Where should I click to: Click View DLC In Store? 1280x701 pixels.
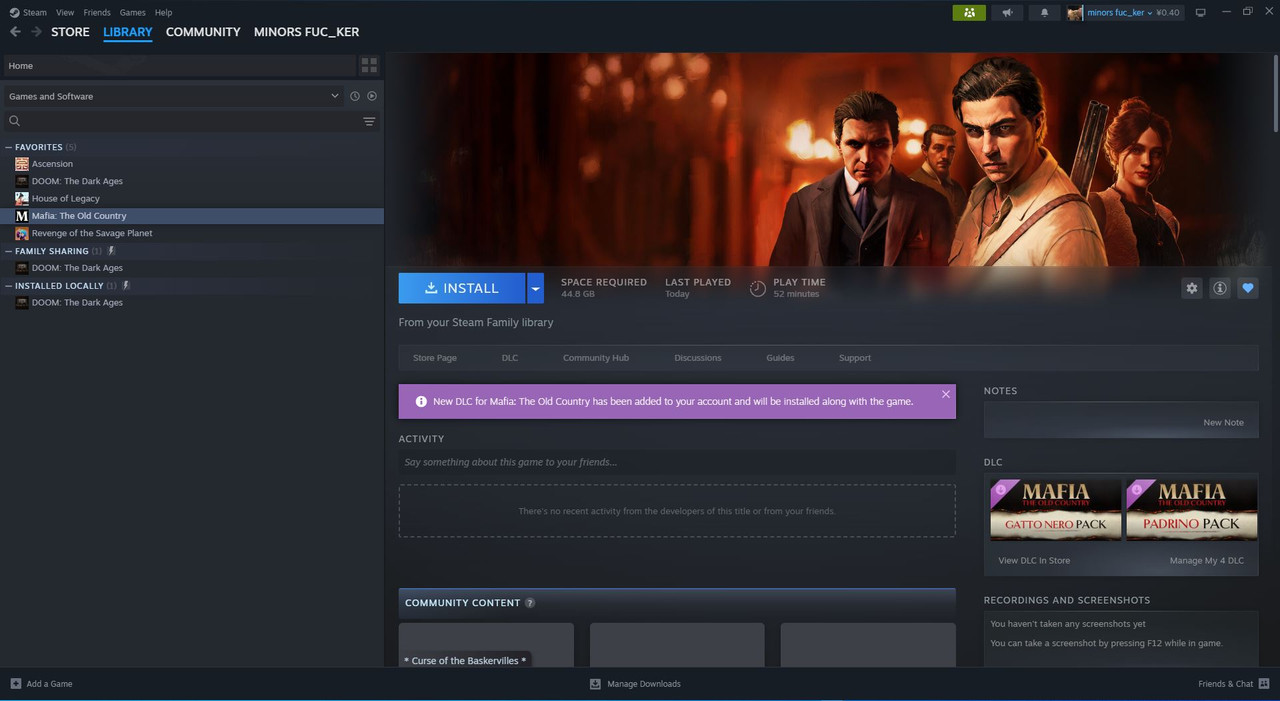[x=1034, y=561]
